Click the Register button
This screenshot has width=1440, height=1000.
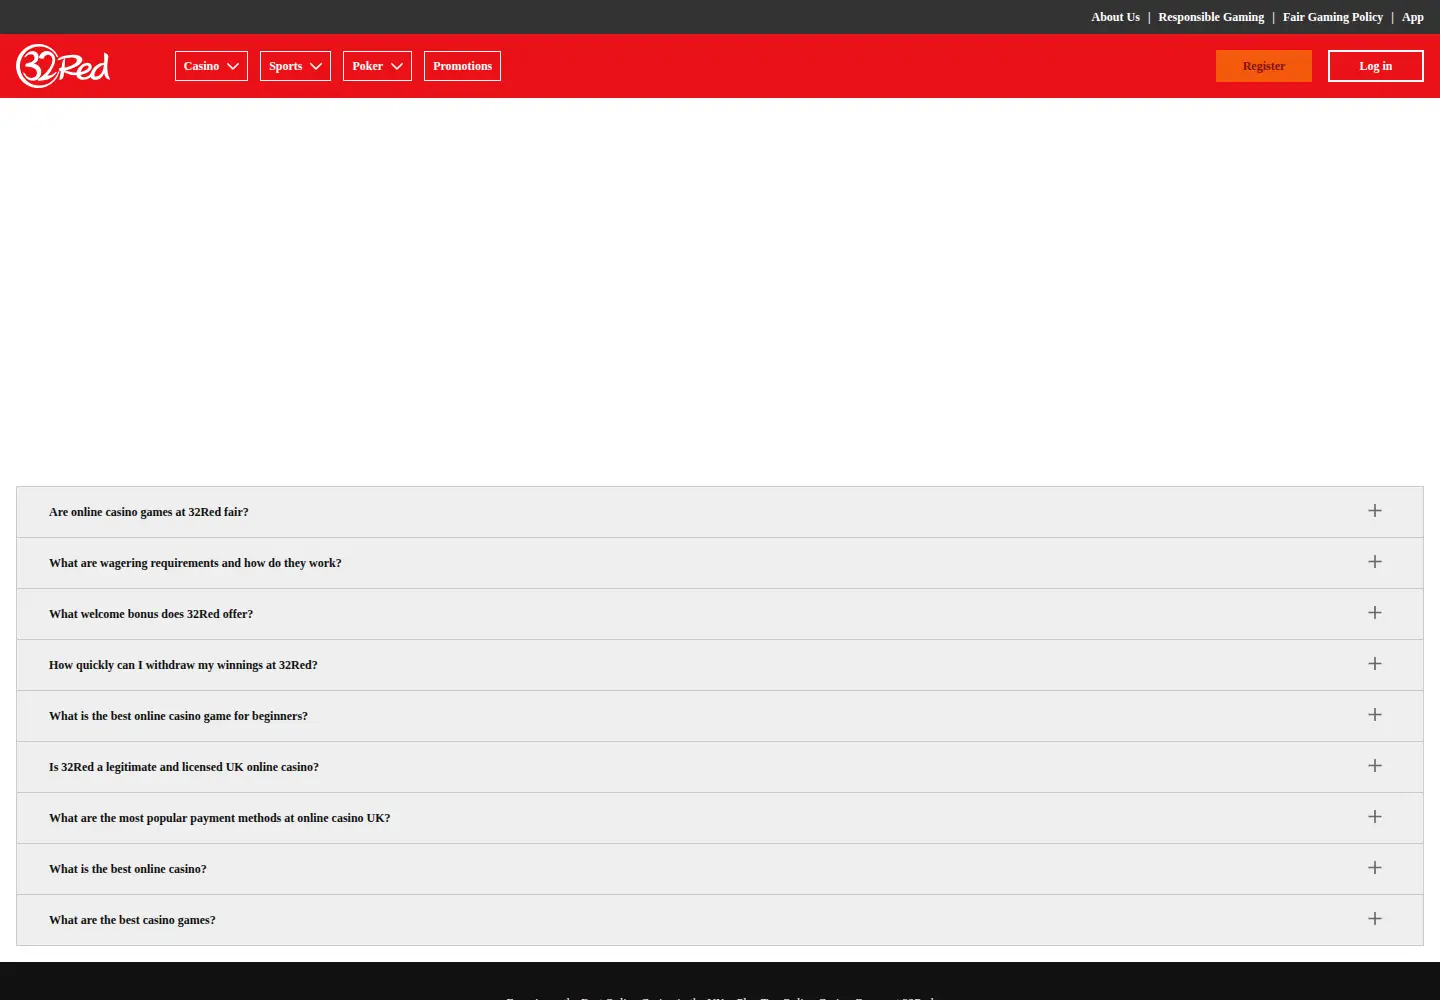coord(1264,66)
